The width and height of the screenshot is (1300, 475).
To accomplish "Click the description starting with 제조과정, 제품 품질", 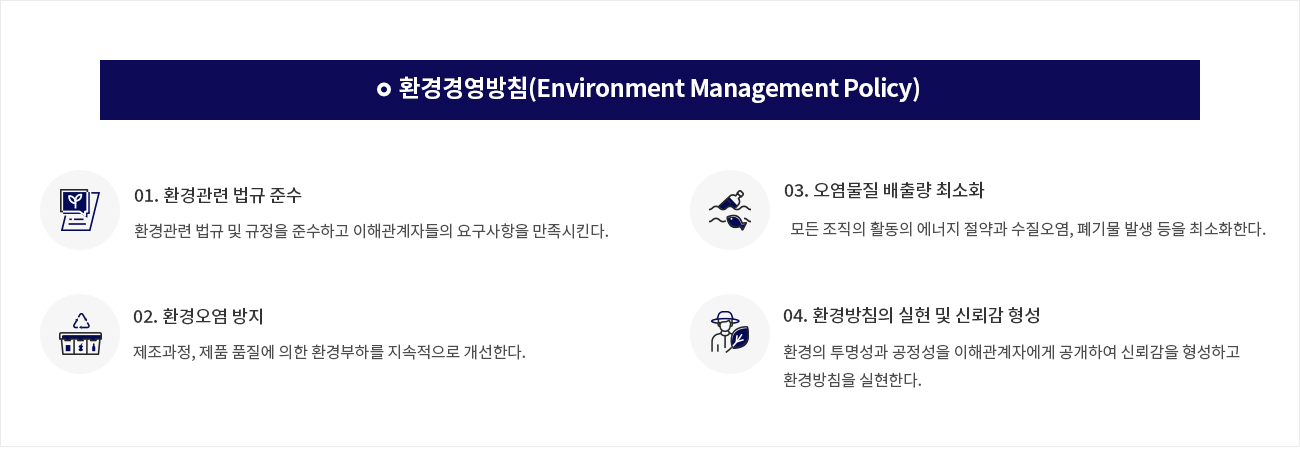I will point(329,352).
